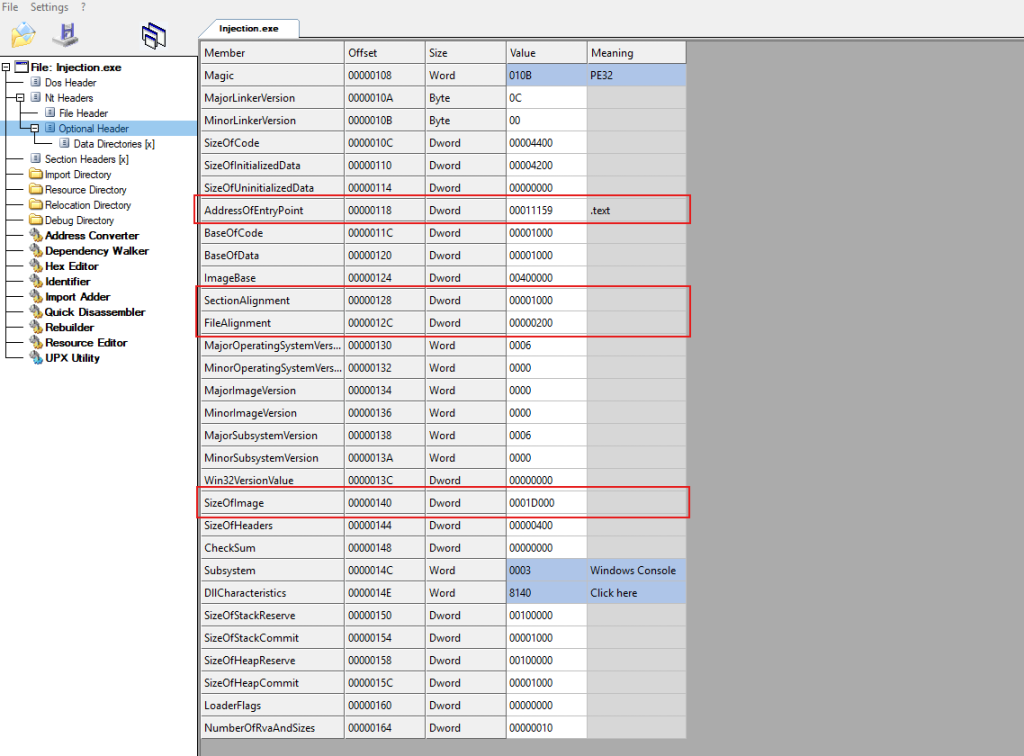Launch the Quick Disassembler tool
This screenshot has height=756, width=1024.
click(94, 312)
